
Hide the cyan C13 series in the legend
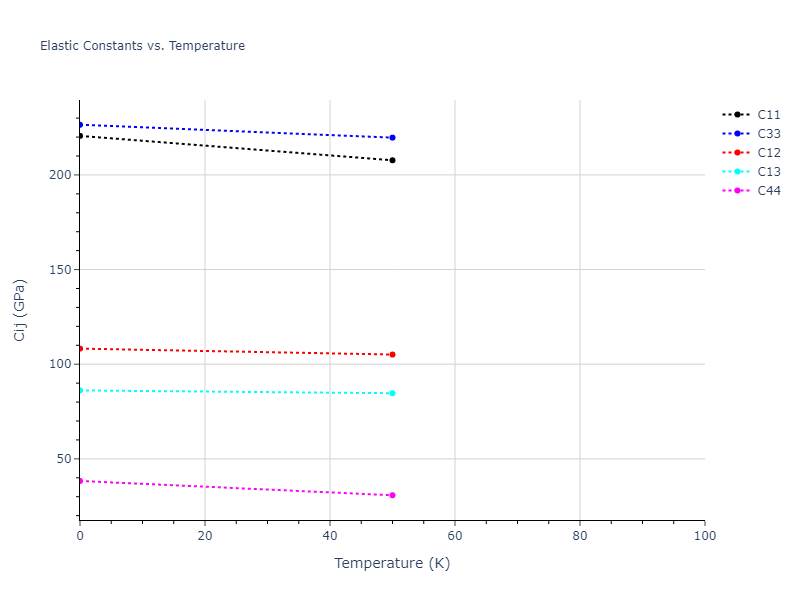tap(768, 172)
